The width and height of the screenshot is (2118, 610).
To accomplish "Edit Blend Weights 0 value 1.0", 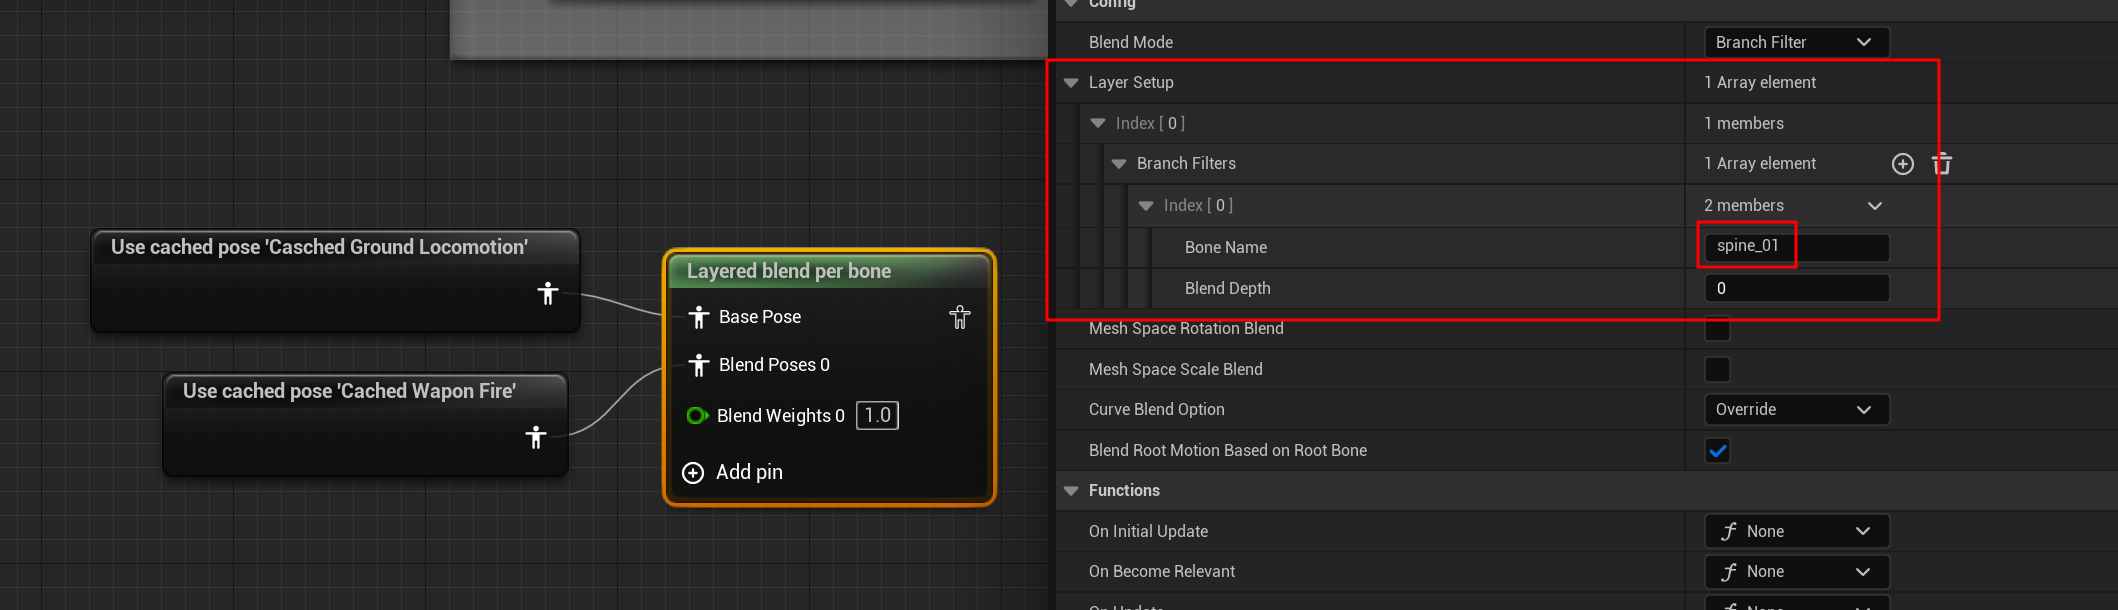I will [x=877, y=415].
